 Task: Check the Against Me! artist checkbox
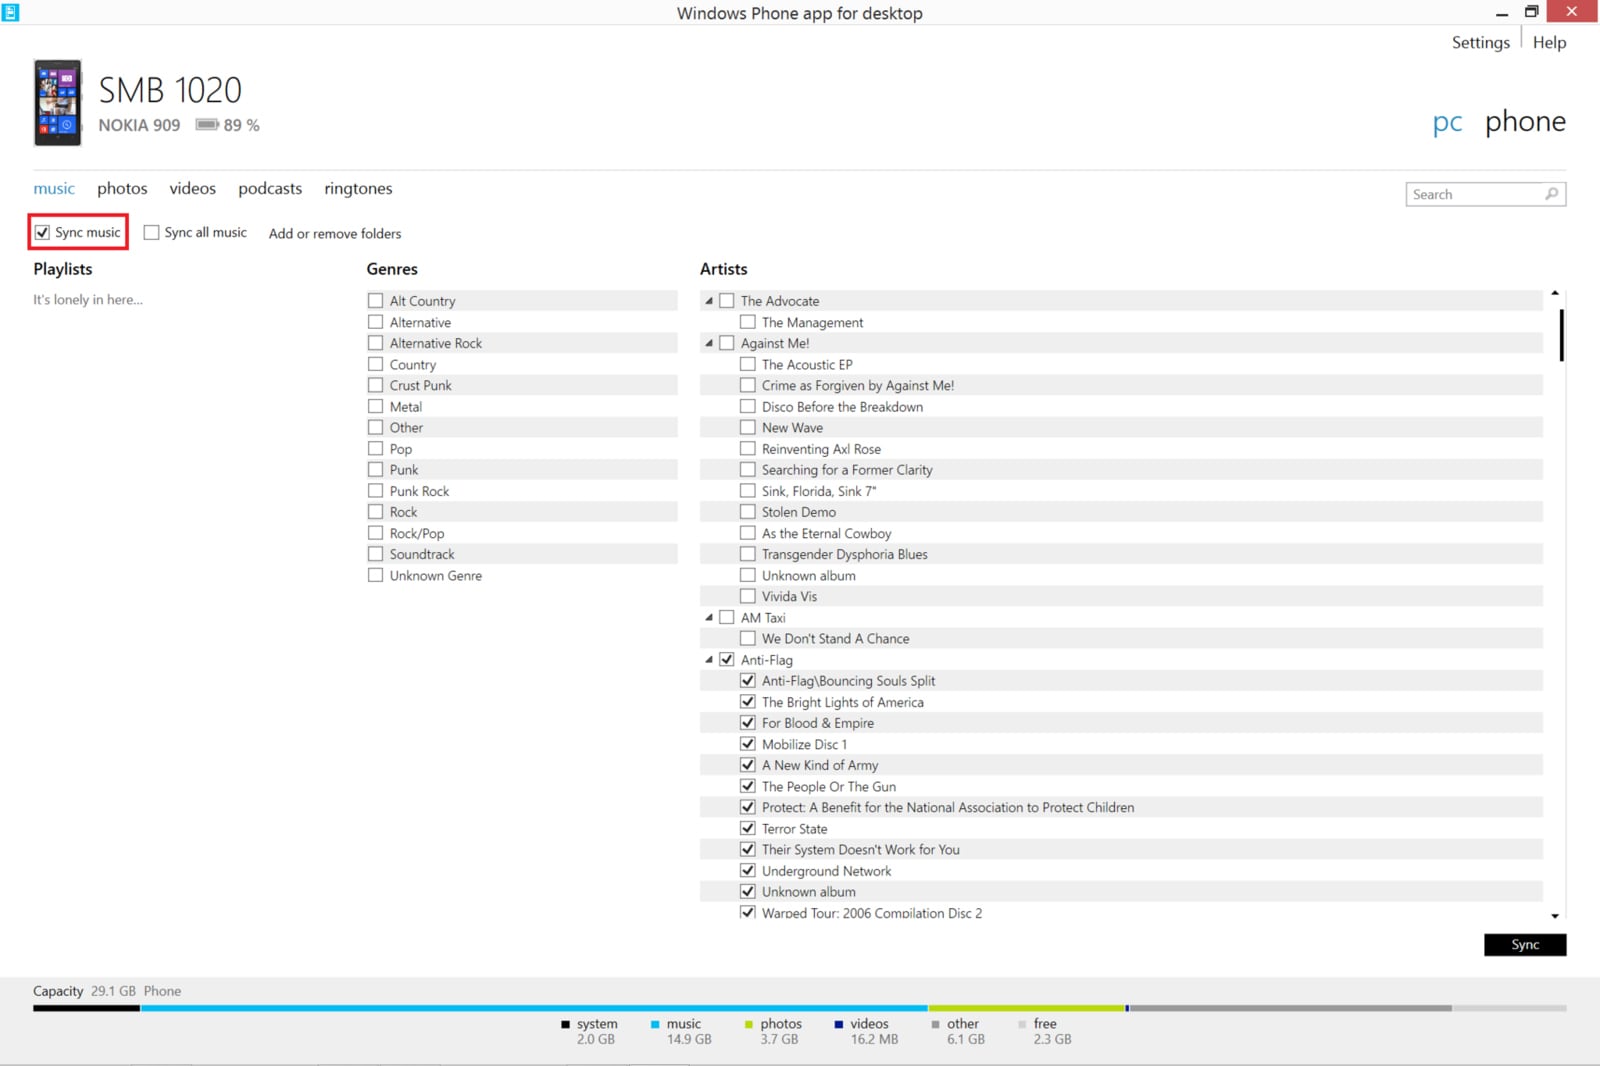(x=727, y=343)
